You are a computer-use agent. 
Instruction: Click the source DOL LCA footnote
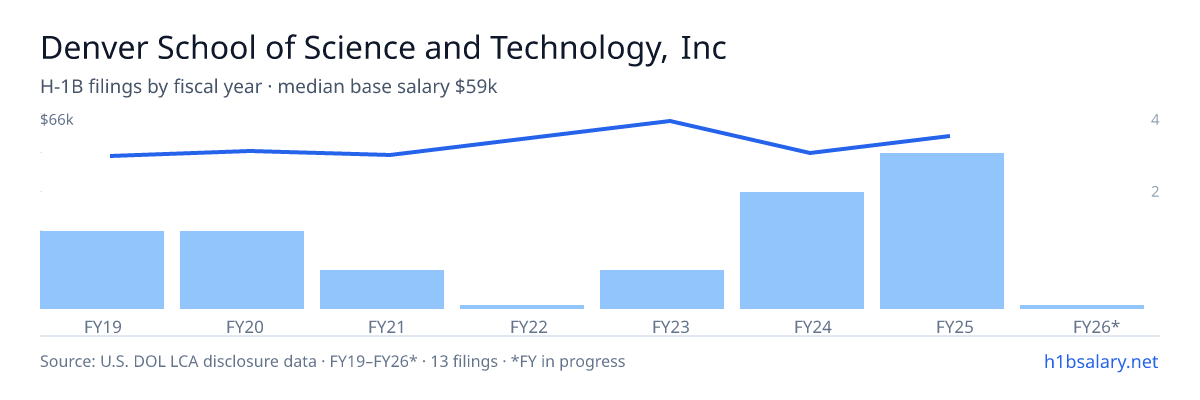pyautogui.click(x=332, y=361)
